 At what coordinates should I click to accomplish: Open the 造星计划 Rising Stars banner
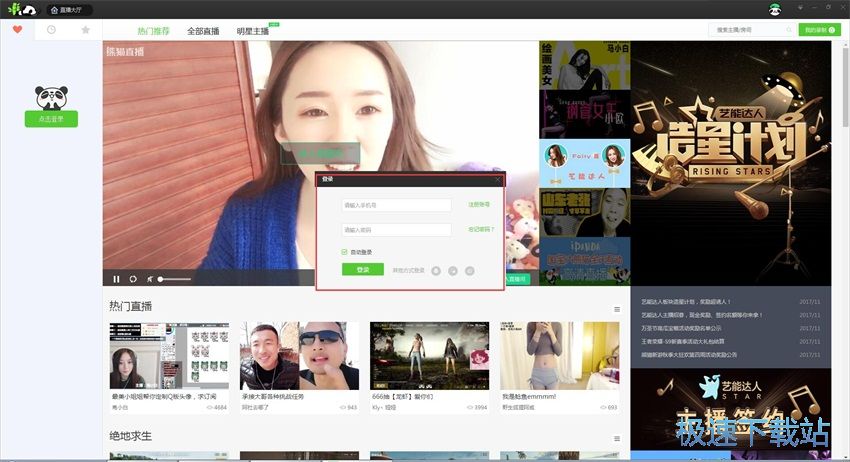[731, 163]
